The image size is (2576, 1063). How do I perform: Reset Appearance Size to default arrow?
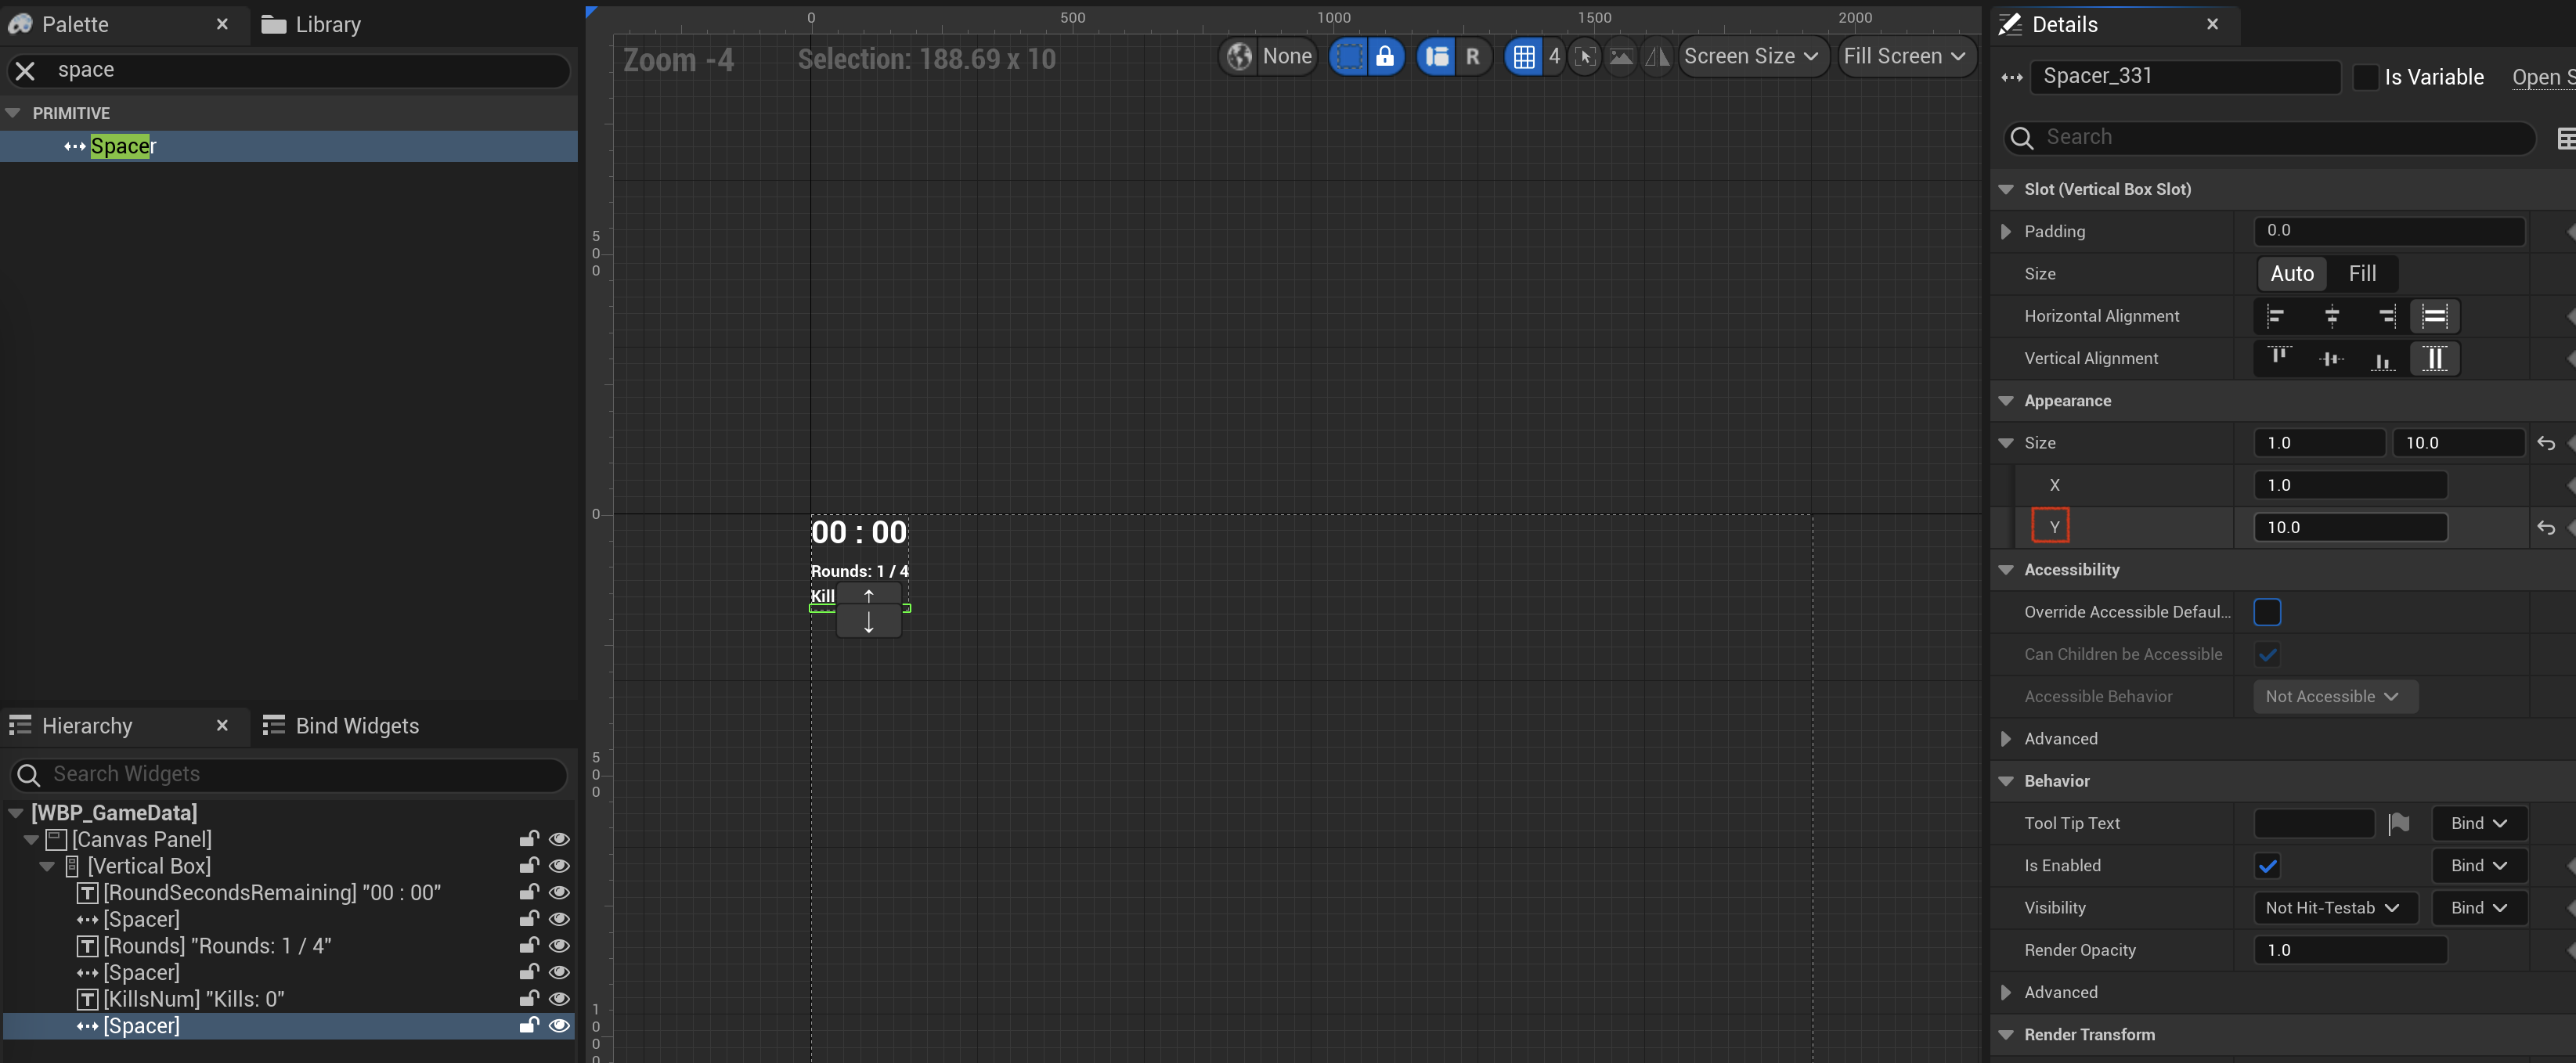[2546, 443]
